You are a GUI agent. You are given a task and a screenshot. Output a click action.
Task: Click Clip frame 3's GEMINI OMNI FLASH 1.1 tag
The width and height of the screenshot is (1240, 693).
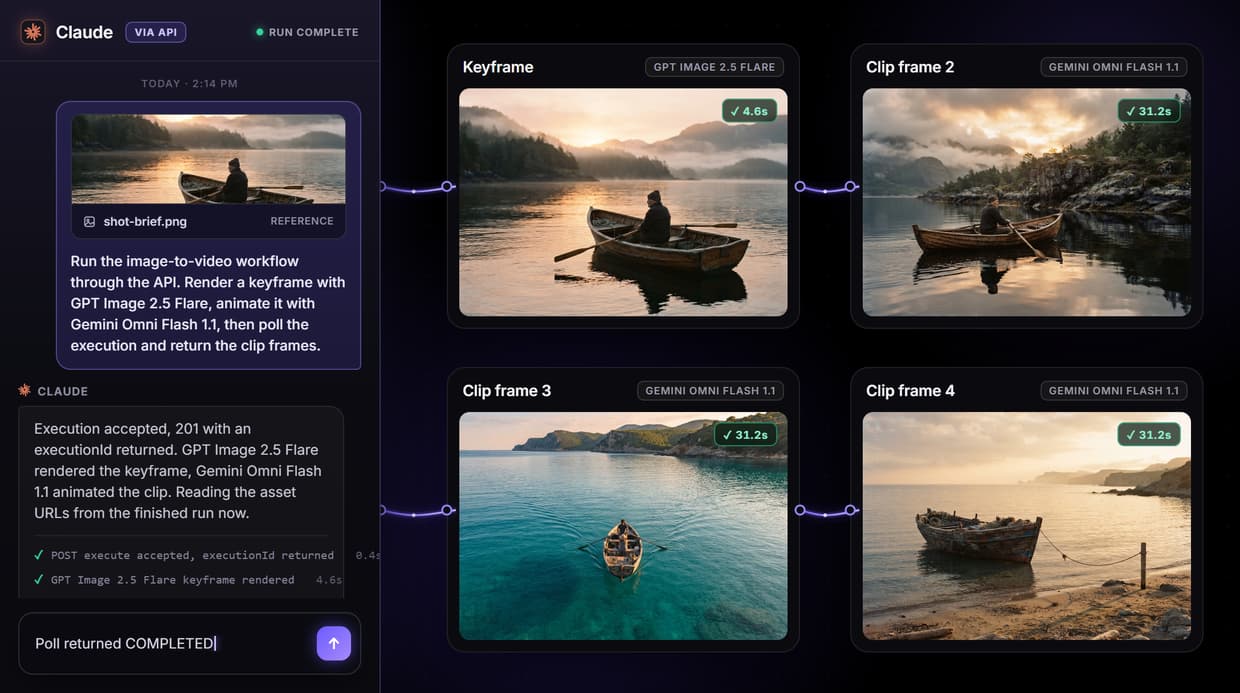point(710,390)
